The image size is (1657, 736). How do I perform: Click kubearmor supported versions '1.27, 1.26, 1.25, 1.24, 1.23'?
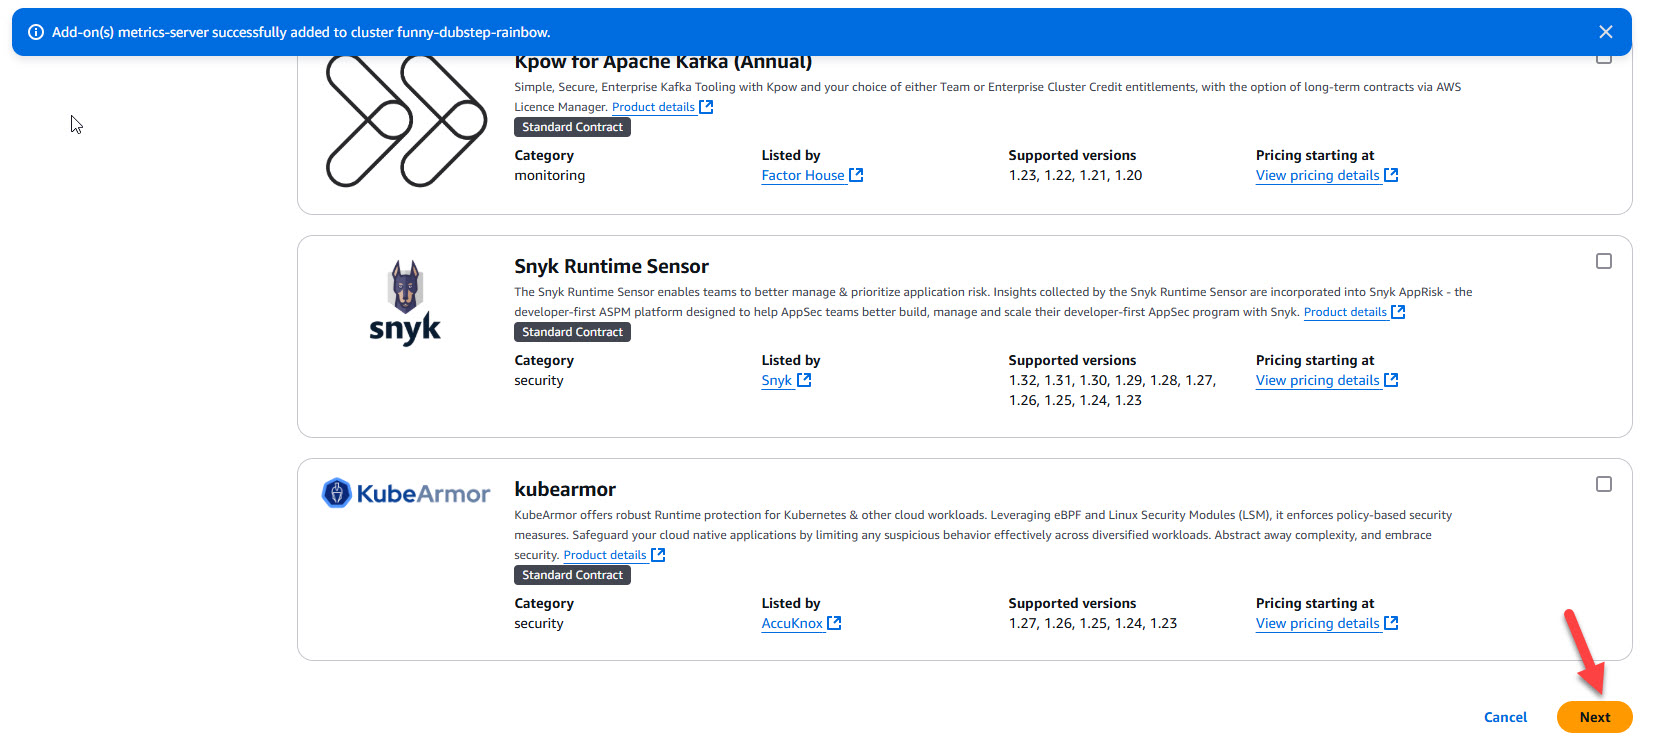click(1093, 623)
